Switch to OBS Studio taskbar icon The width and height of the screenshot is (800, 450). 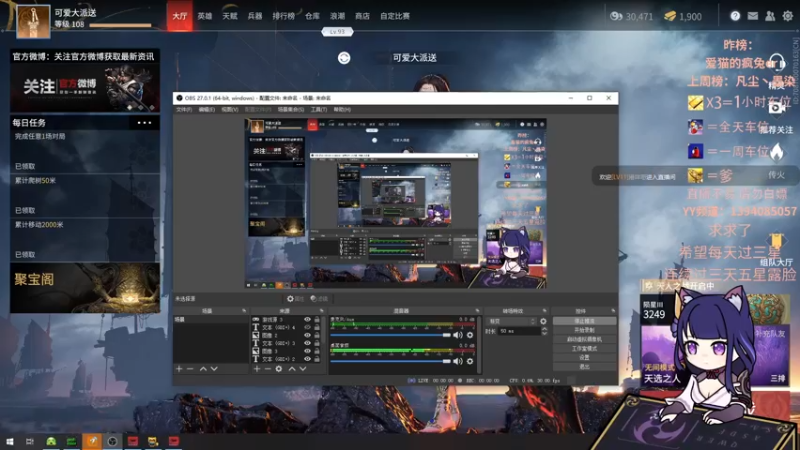point(112,441)
